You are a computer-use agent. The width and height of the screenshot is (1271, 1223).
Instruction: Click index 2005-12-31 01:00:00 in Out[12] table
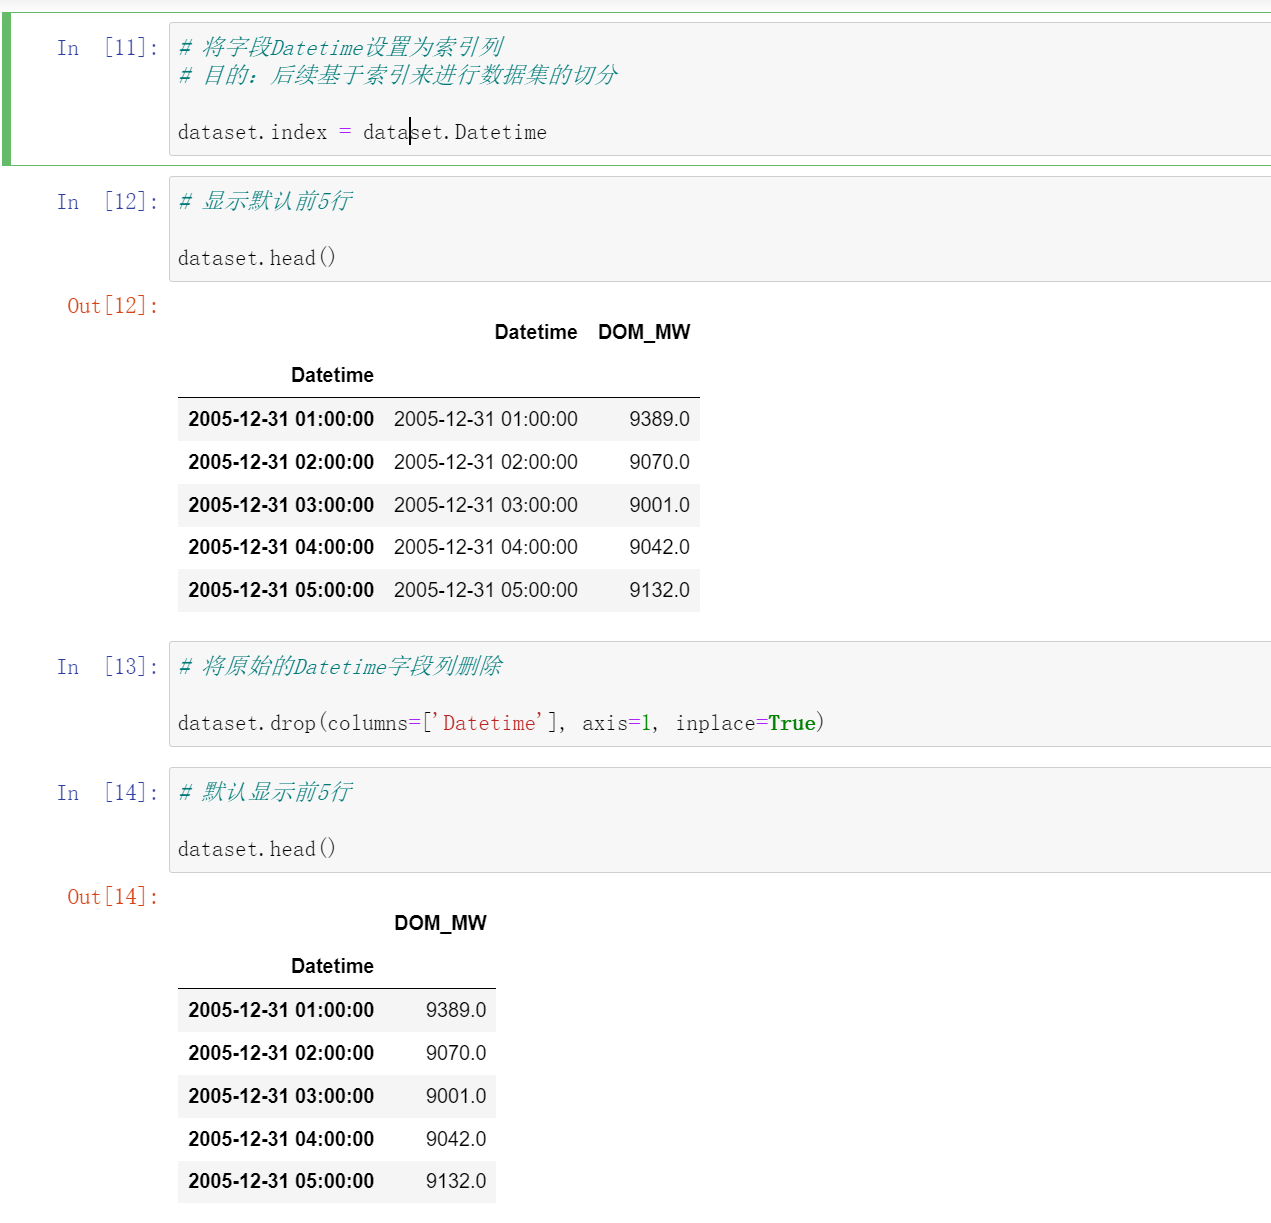click(x=281, y=419)
